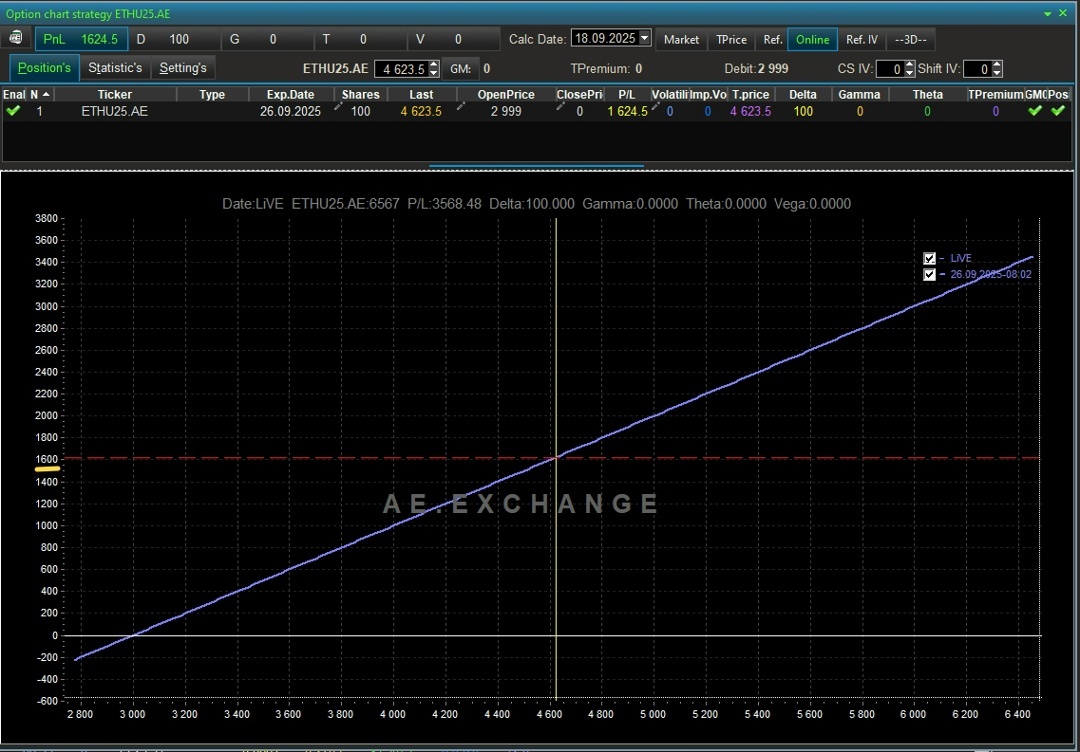Click the Last value 4 623.5 in the row
The image size is (1080, 752).
(421, 112)
